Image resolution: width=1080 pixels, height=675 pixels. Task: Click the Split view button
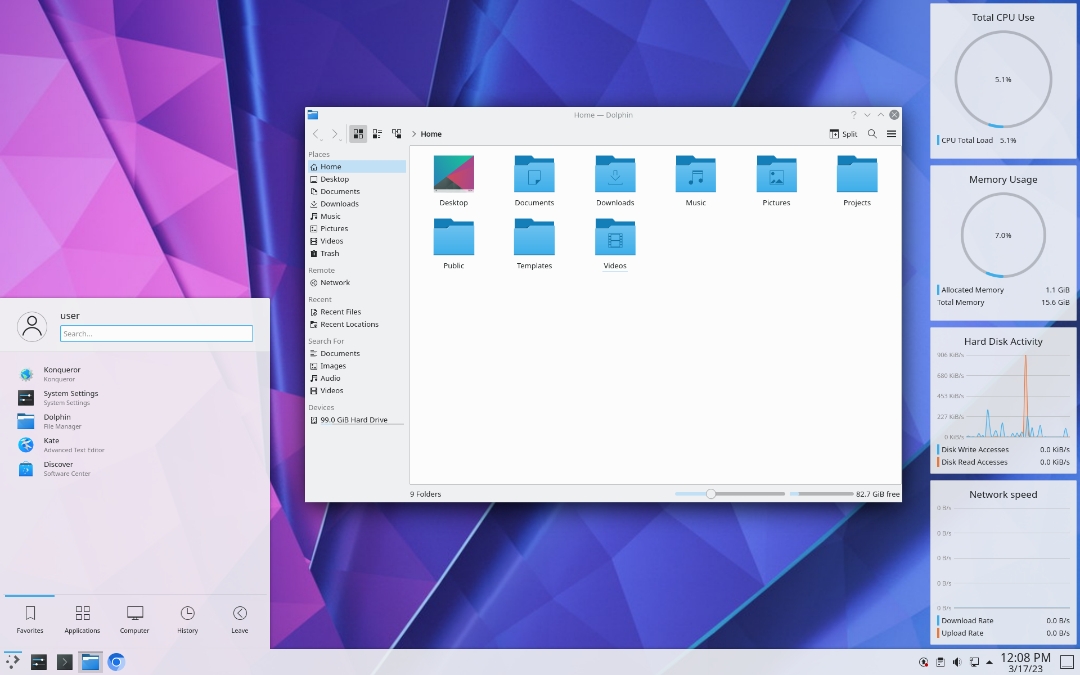(x=843, y=134)
